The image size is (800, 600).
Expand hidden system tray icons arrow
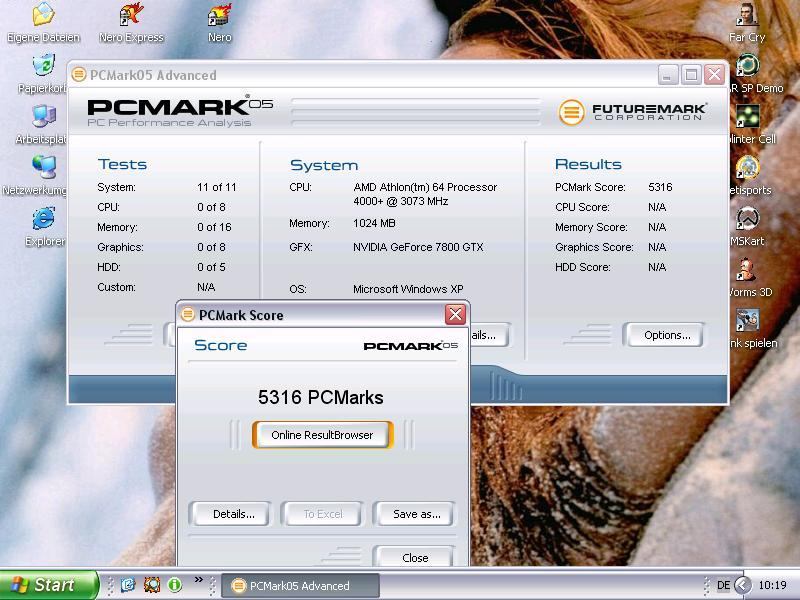pos(743,585)
